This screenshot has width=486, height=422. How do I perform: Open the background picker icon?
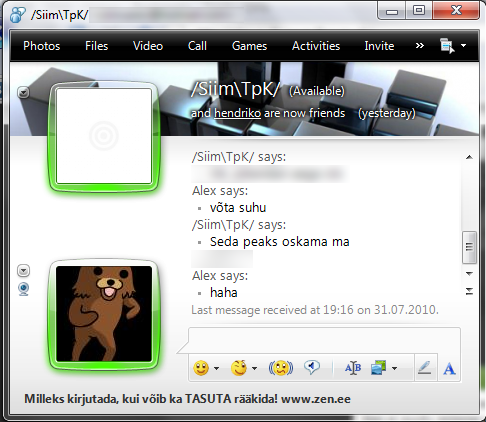click(x=379, y=368)
